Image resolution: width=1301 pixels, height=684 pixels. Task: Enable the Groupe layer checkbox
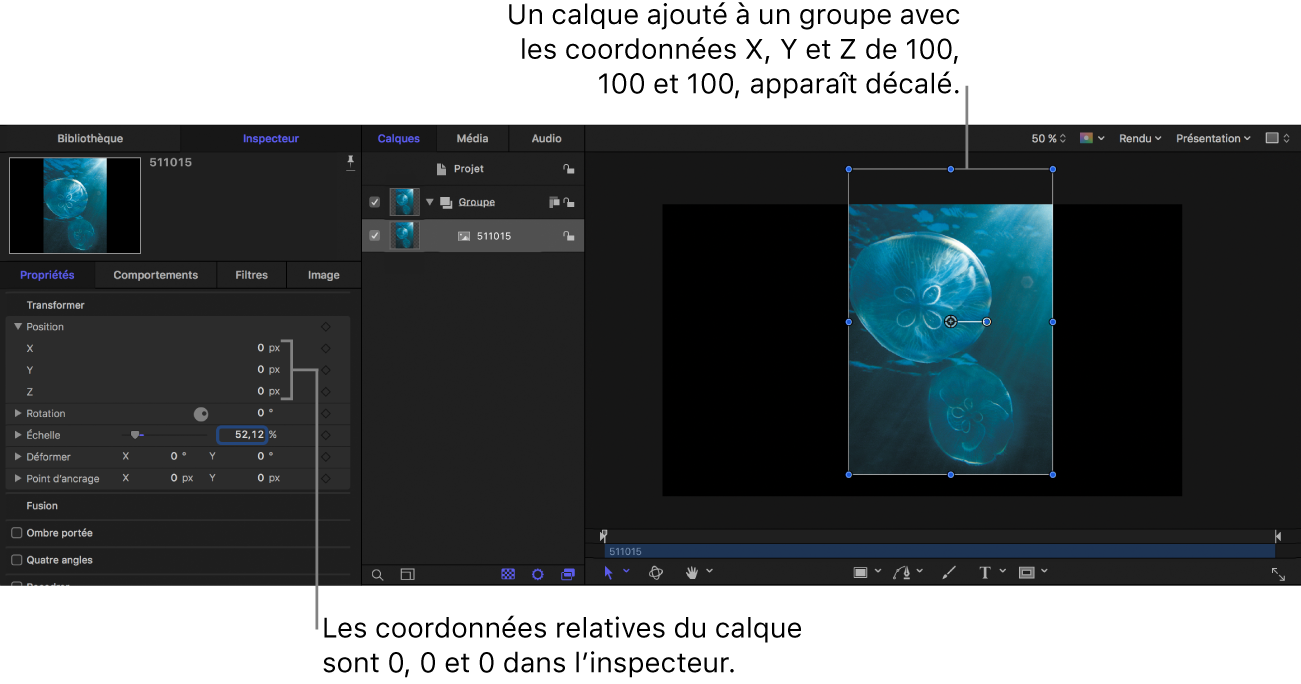point(374,201)
